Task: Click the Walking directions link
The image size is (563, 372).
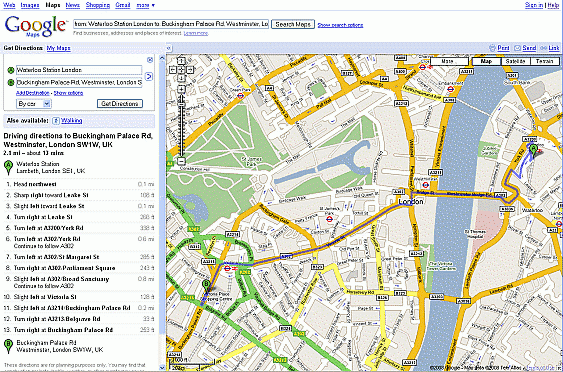Action: click(x=71, y=121)
